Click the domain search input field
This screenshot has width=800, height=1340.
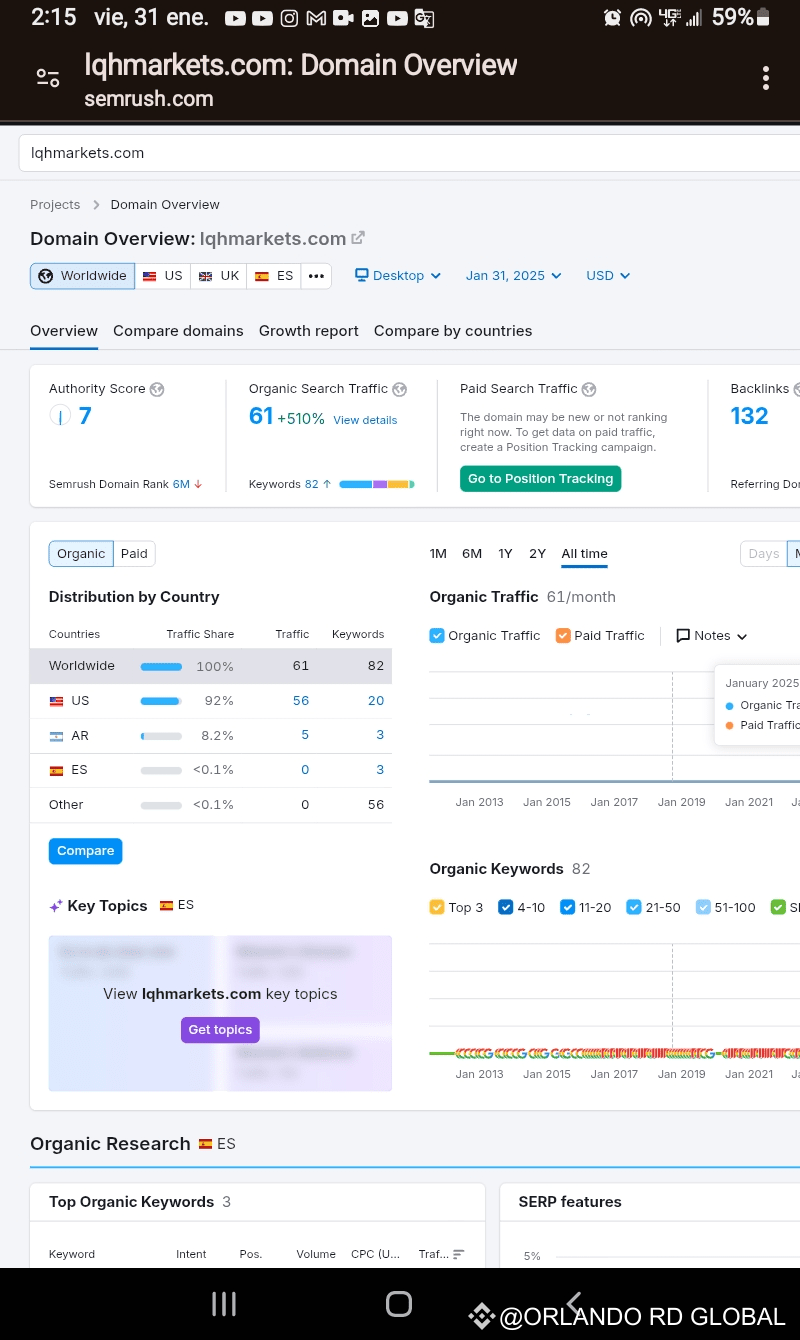pos(400,153)
